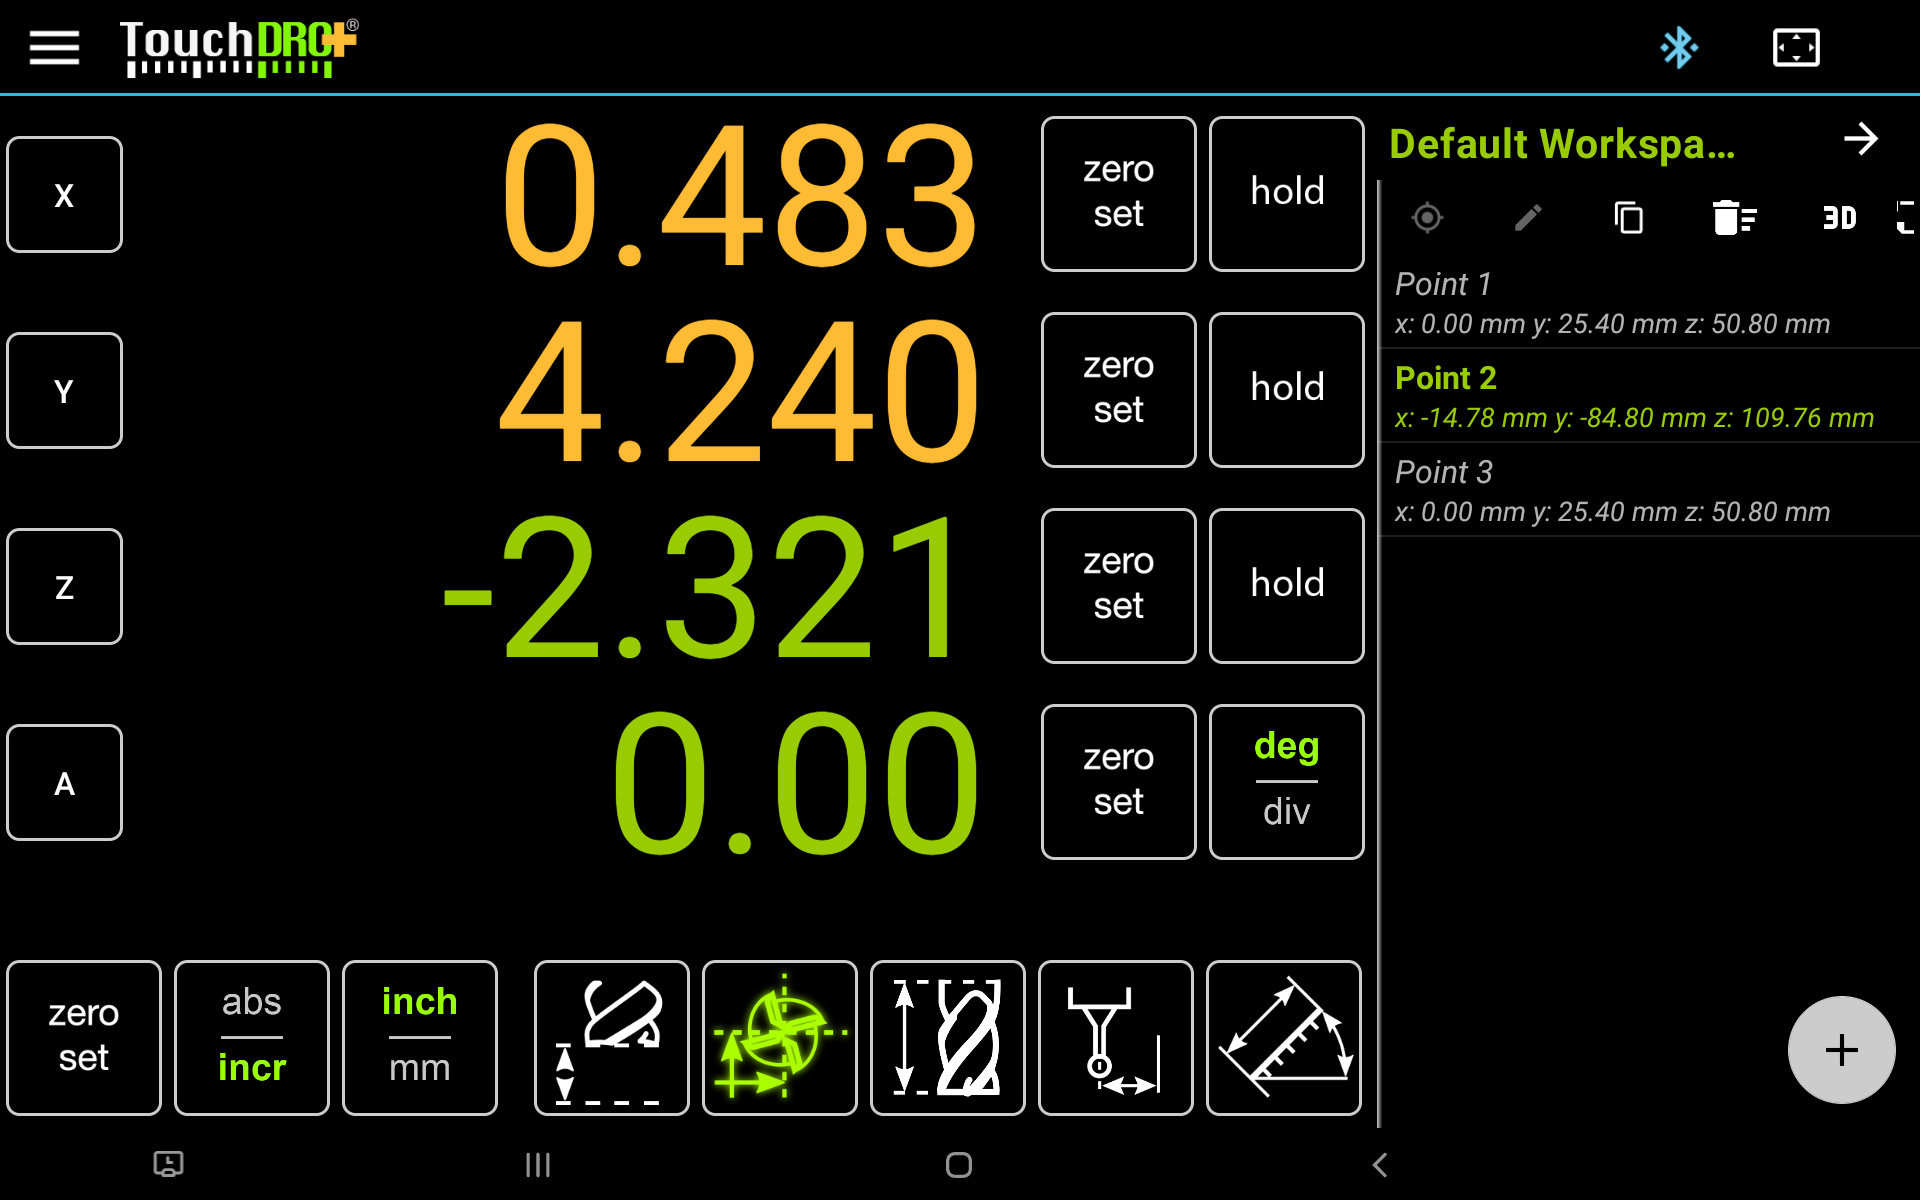
Task: Hold the Y axis reading
Action: (x=1287, y=390)
